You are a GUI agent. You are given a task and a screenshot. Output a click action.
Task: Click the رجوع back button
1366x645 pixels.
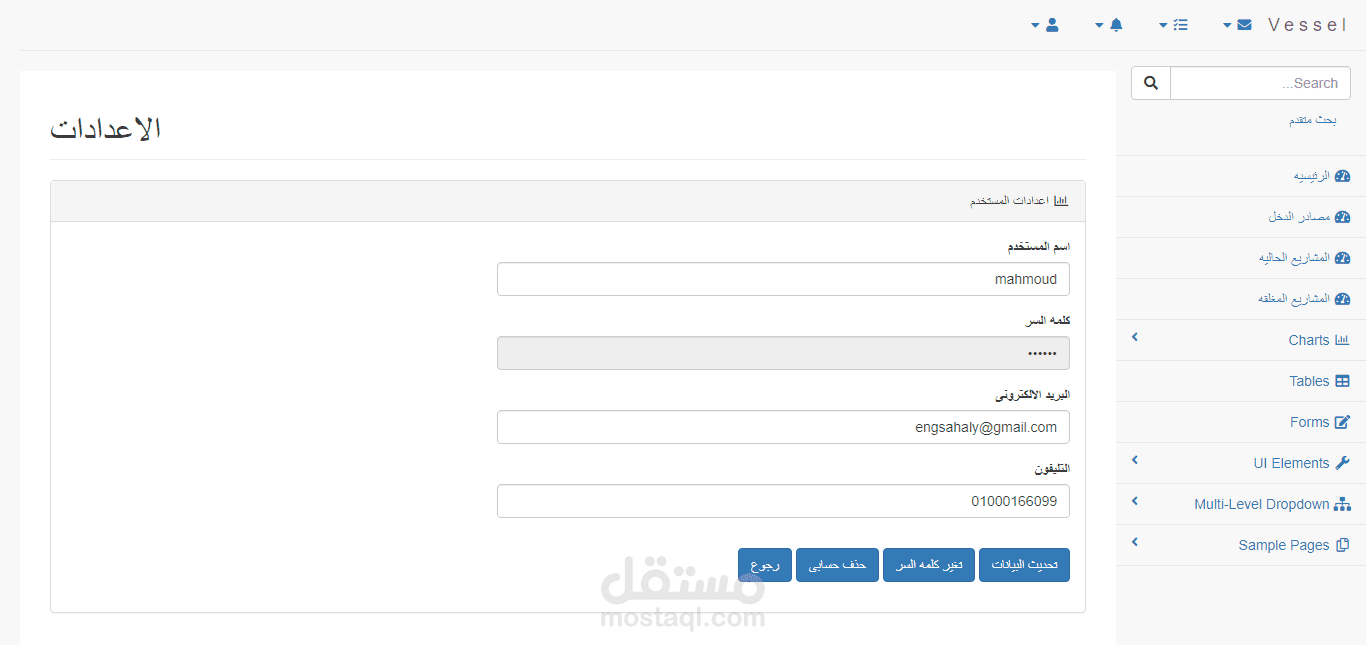click(765, 565)
